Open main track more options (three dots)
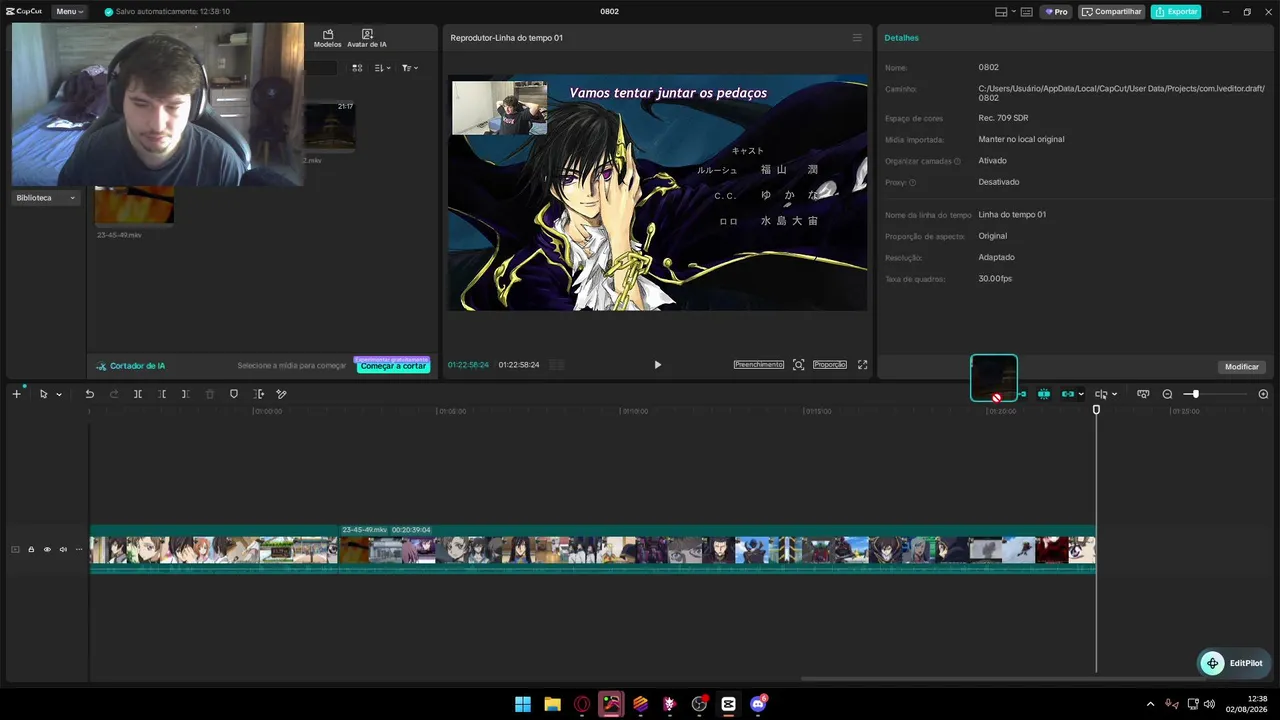Viewport: 1280px width, 720px height. pos(79,549)
